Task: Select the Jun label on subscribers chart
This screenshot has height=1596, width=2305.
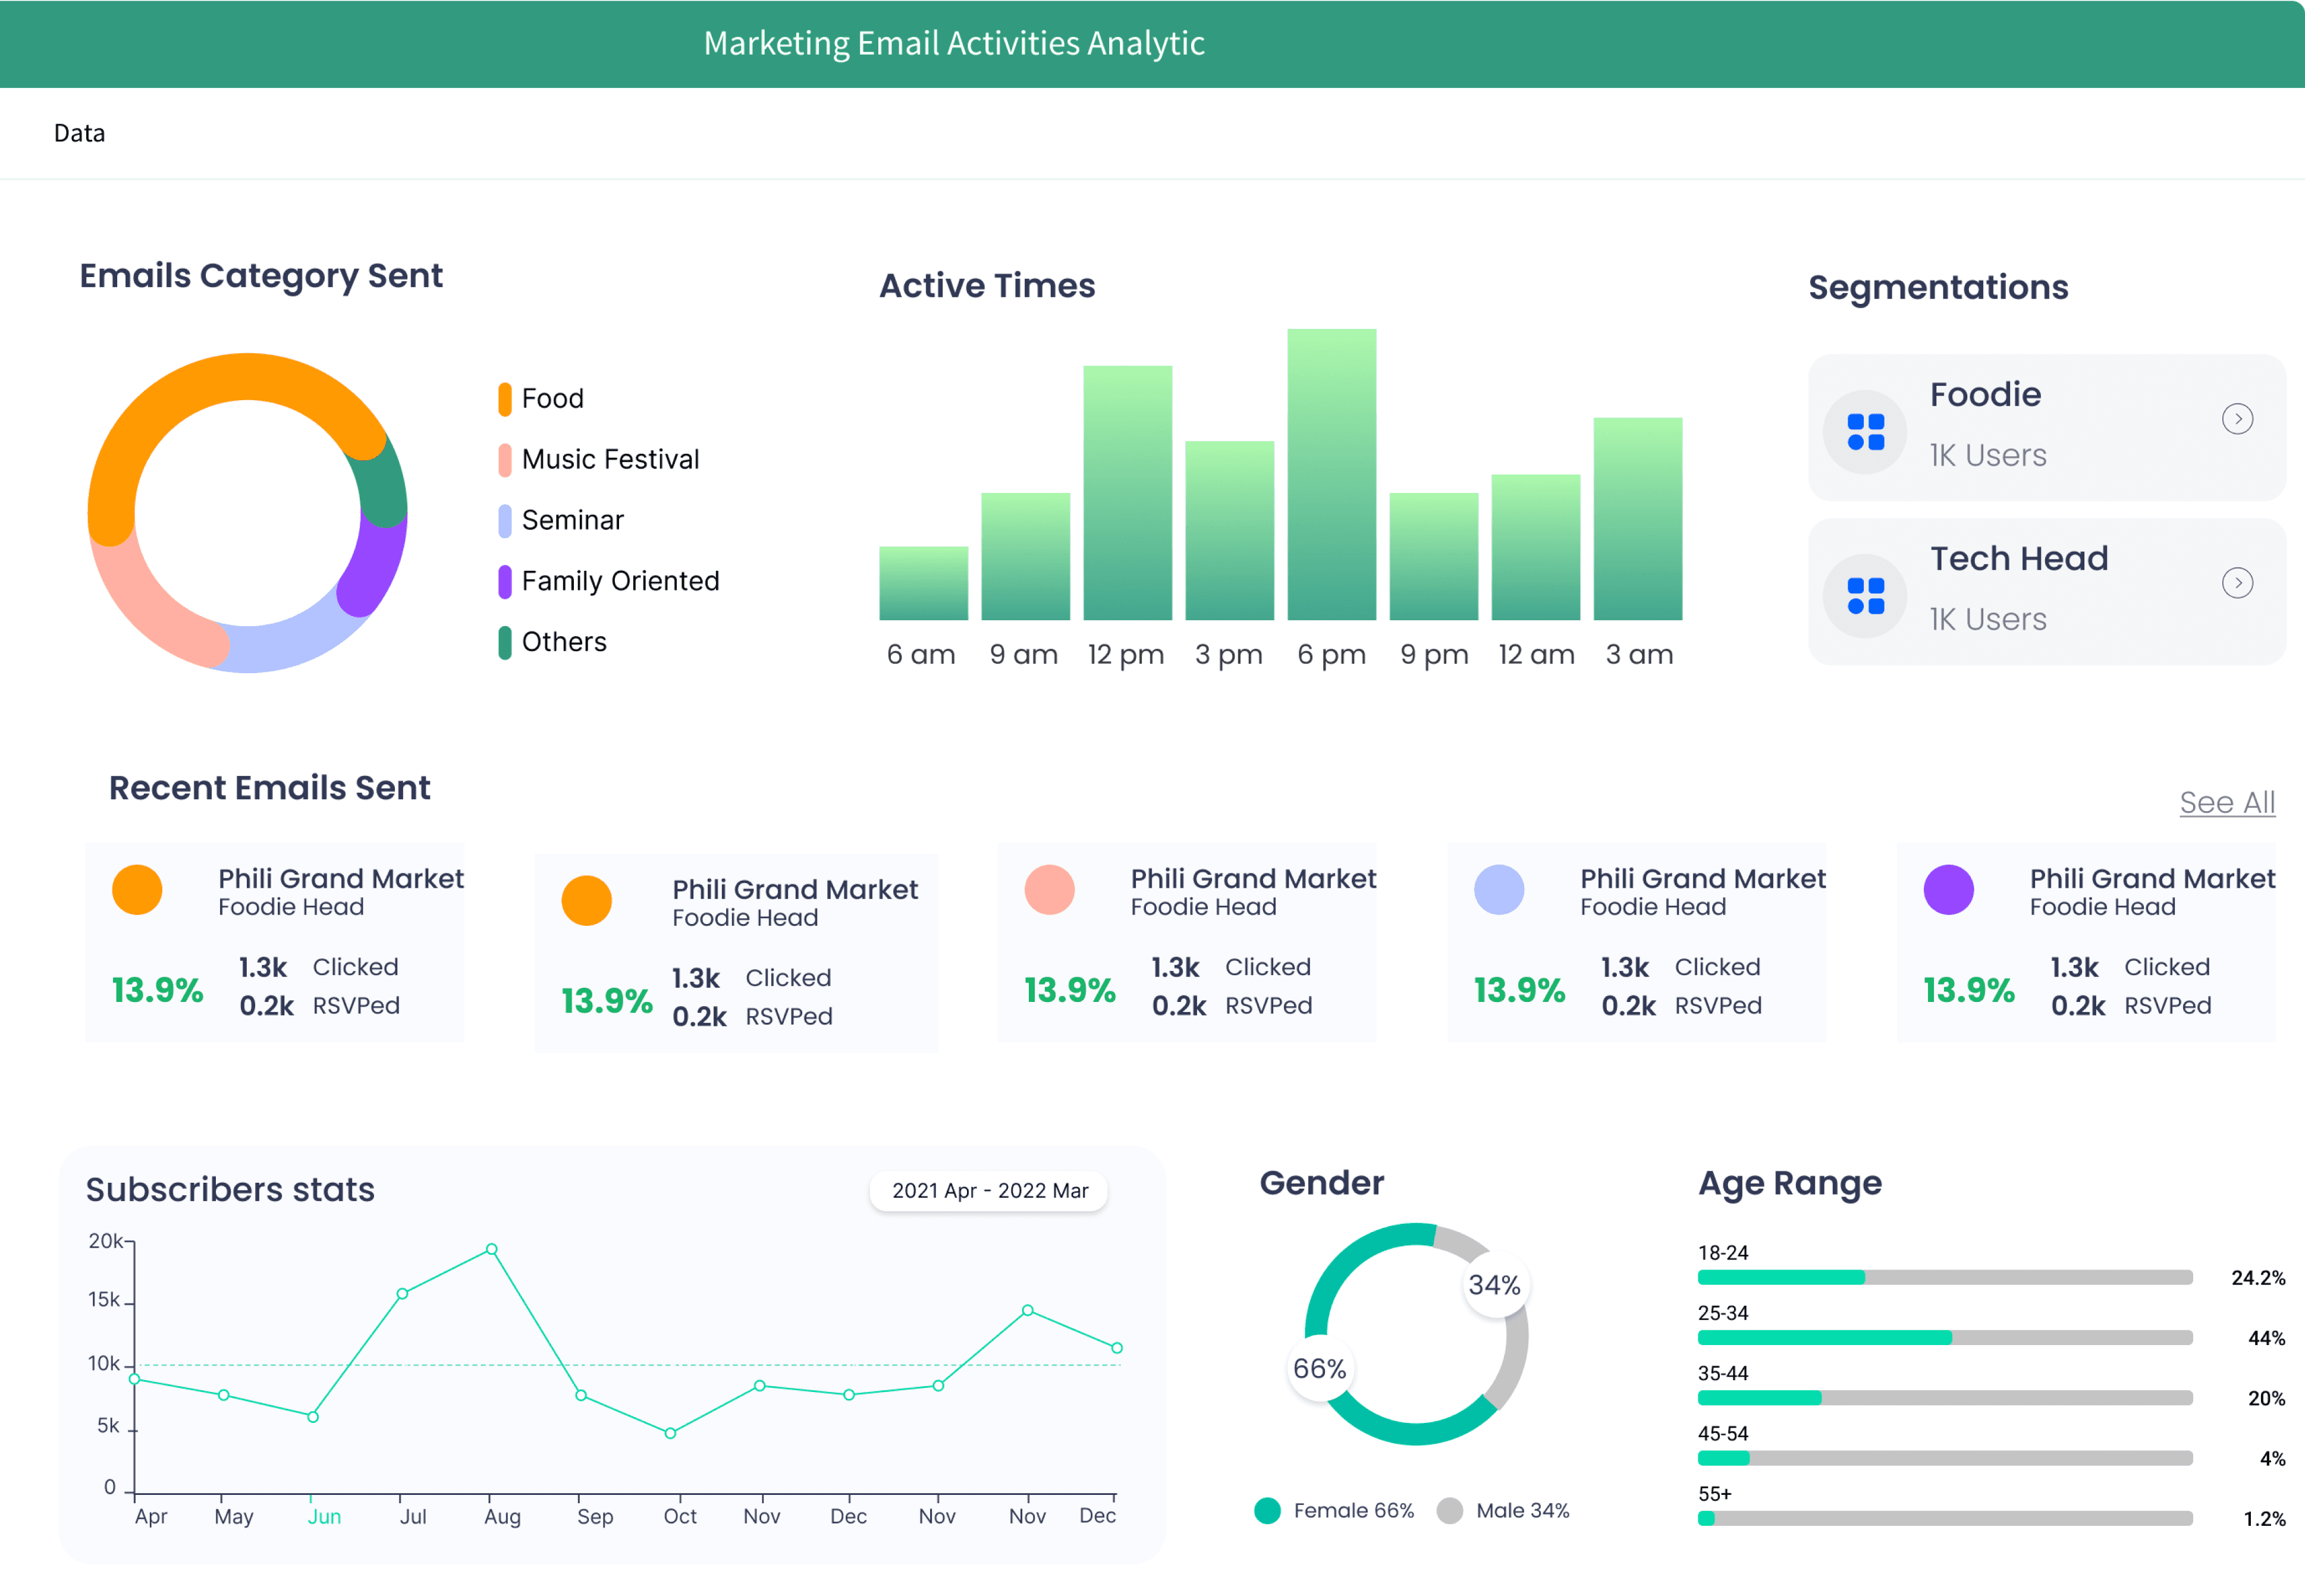Action: click(323, 1516)
